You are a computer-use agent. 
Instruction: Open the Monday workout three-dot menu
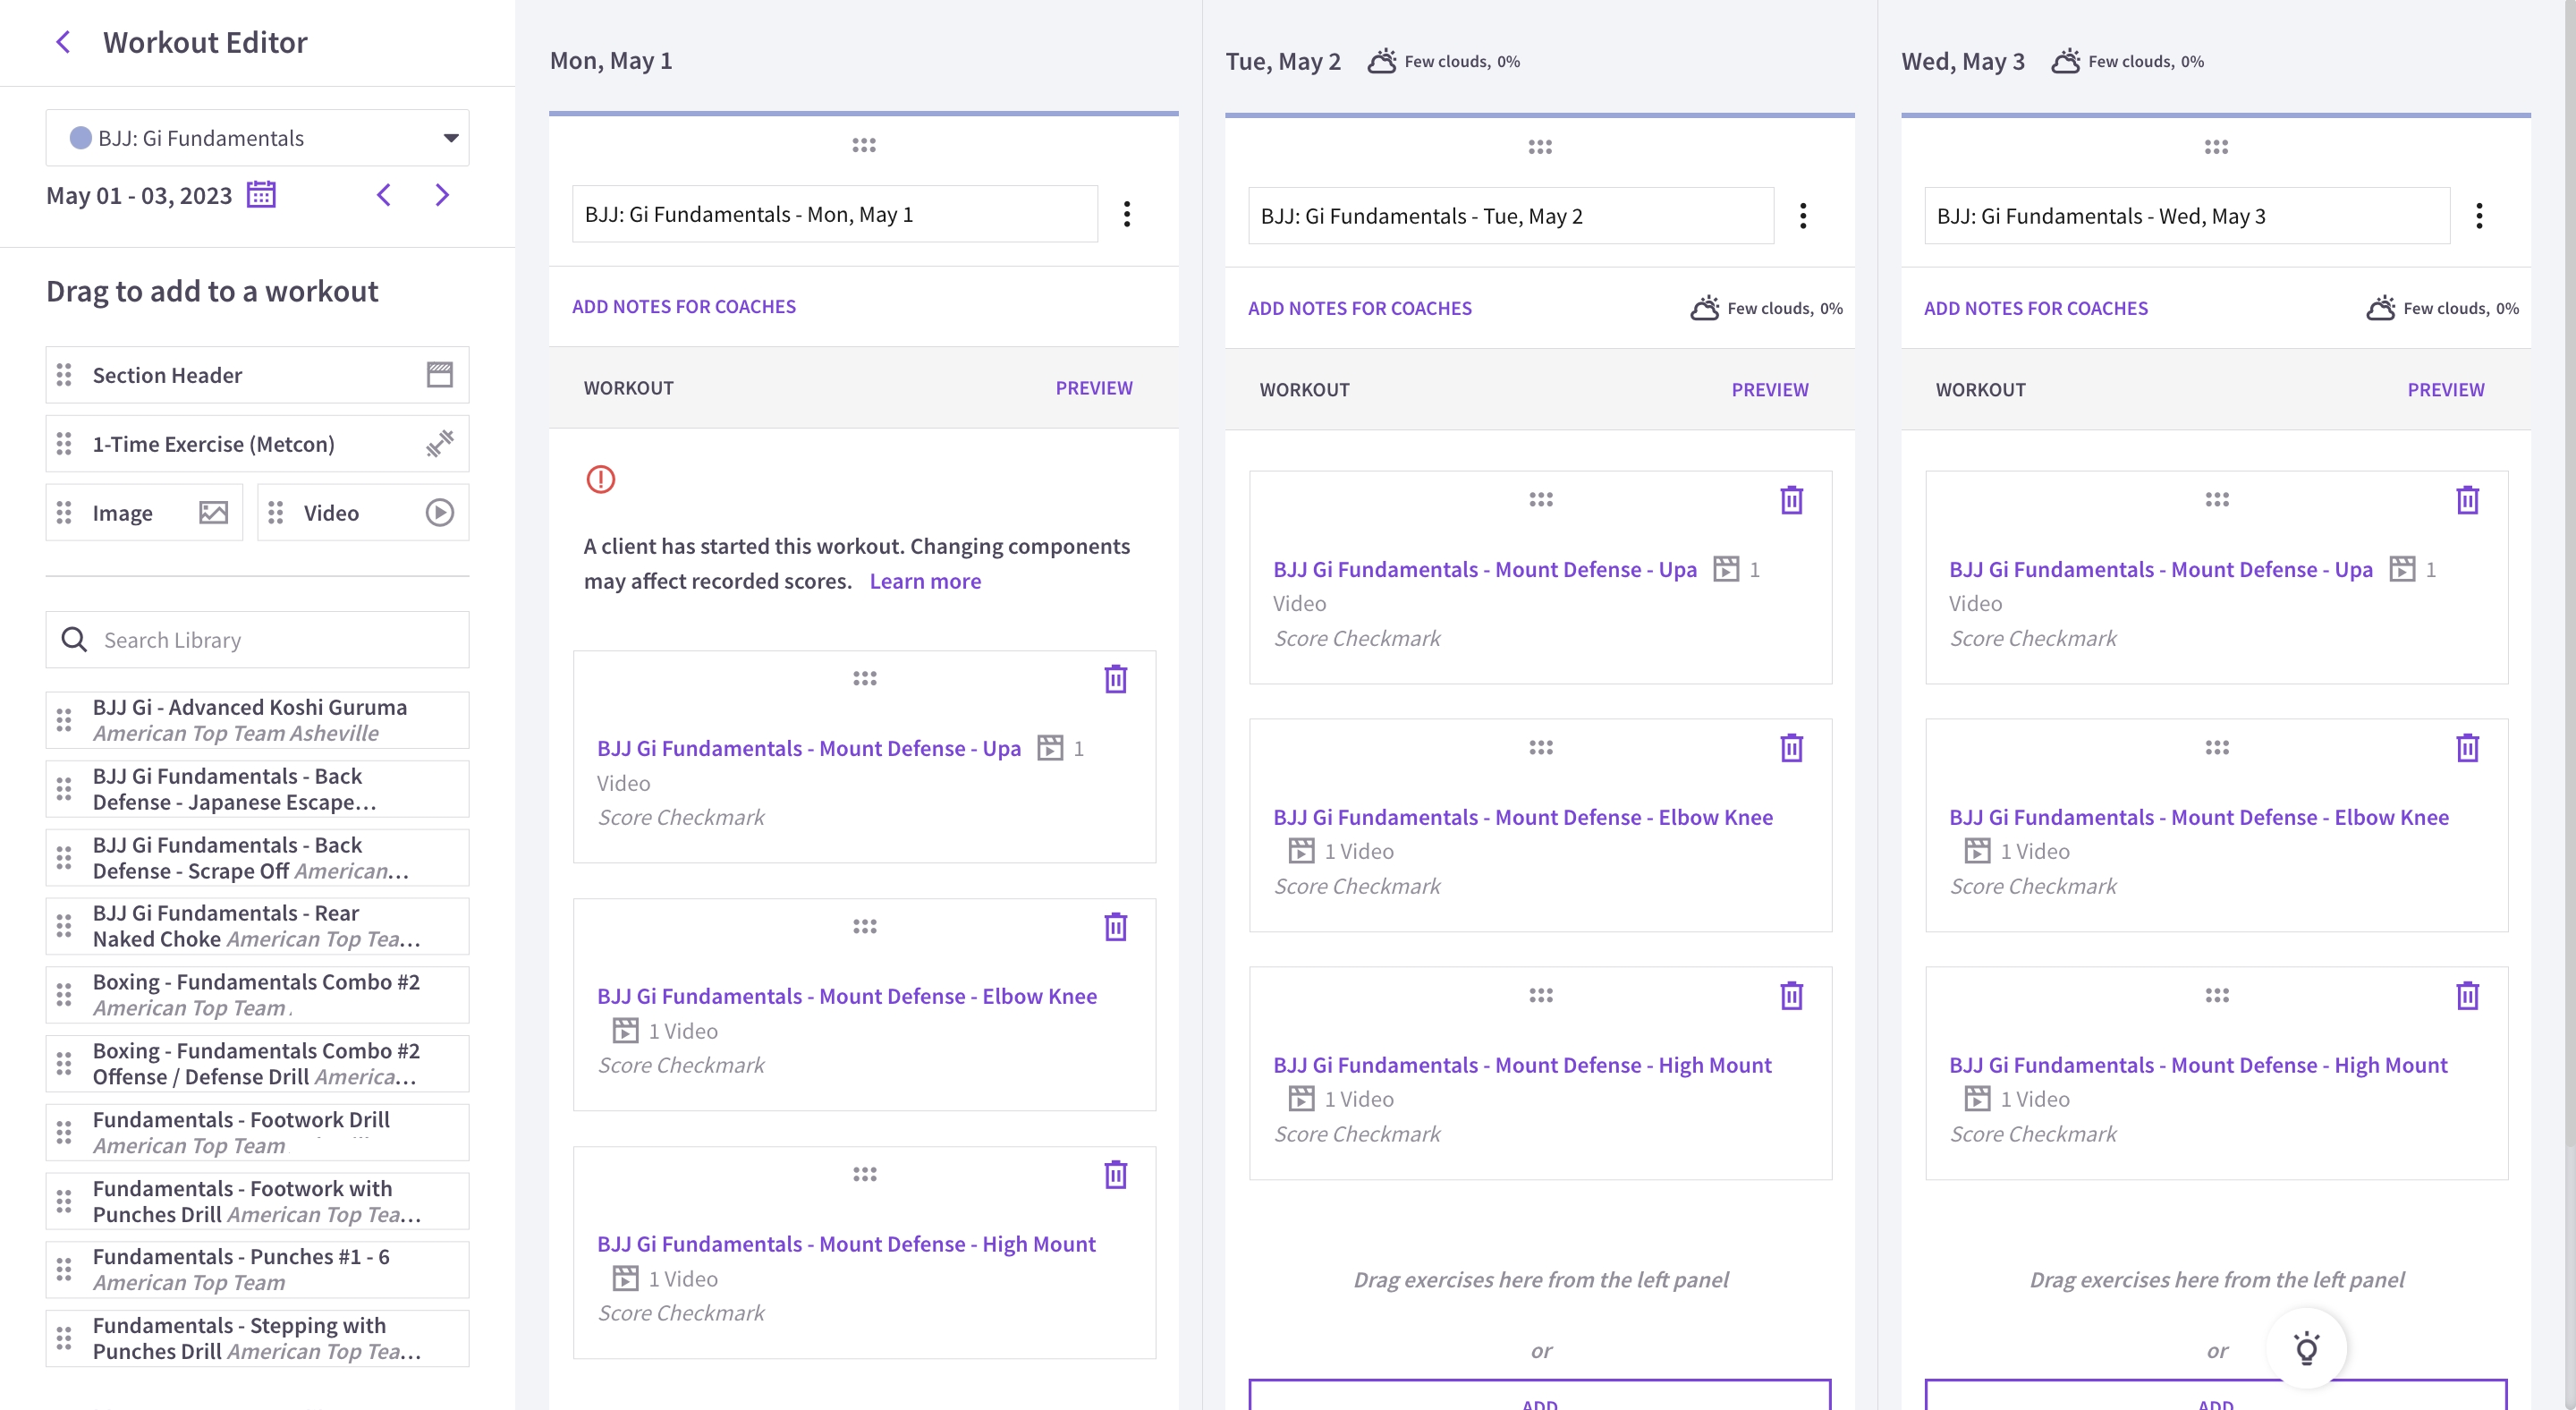click(x=1126, y=214)
